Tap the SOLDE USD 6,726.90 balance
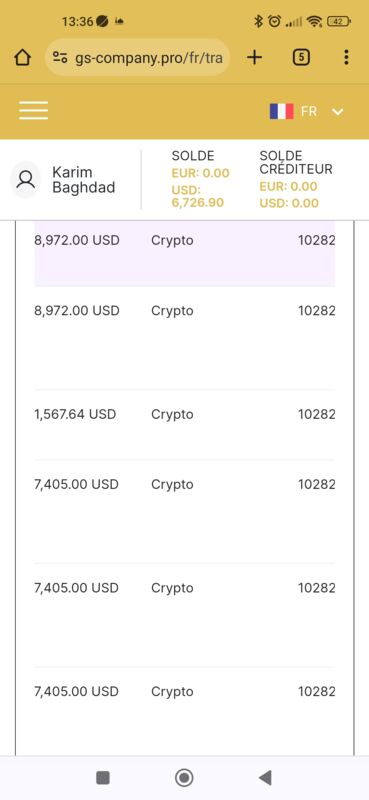Viewport: 369px width, 800px height. [198, 196]
